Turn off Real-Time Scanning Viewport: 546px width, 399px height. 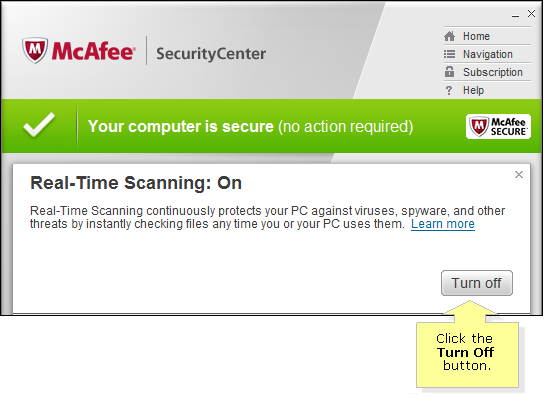click(476, 283)
